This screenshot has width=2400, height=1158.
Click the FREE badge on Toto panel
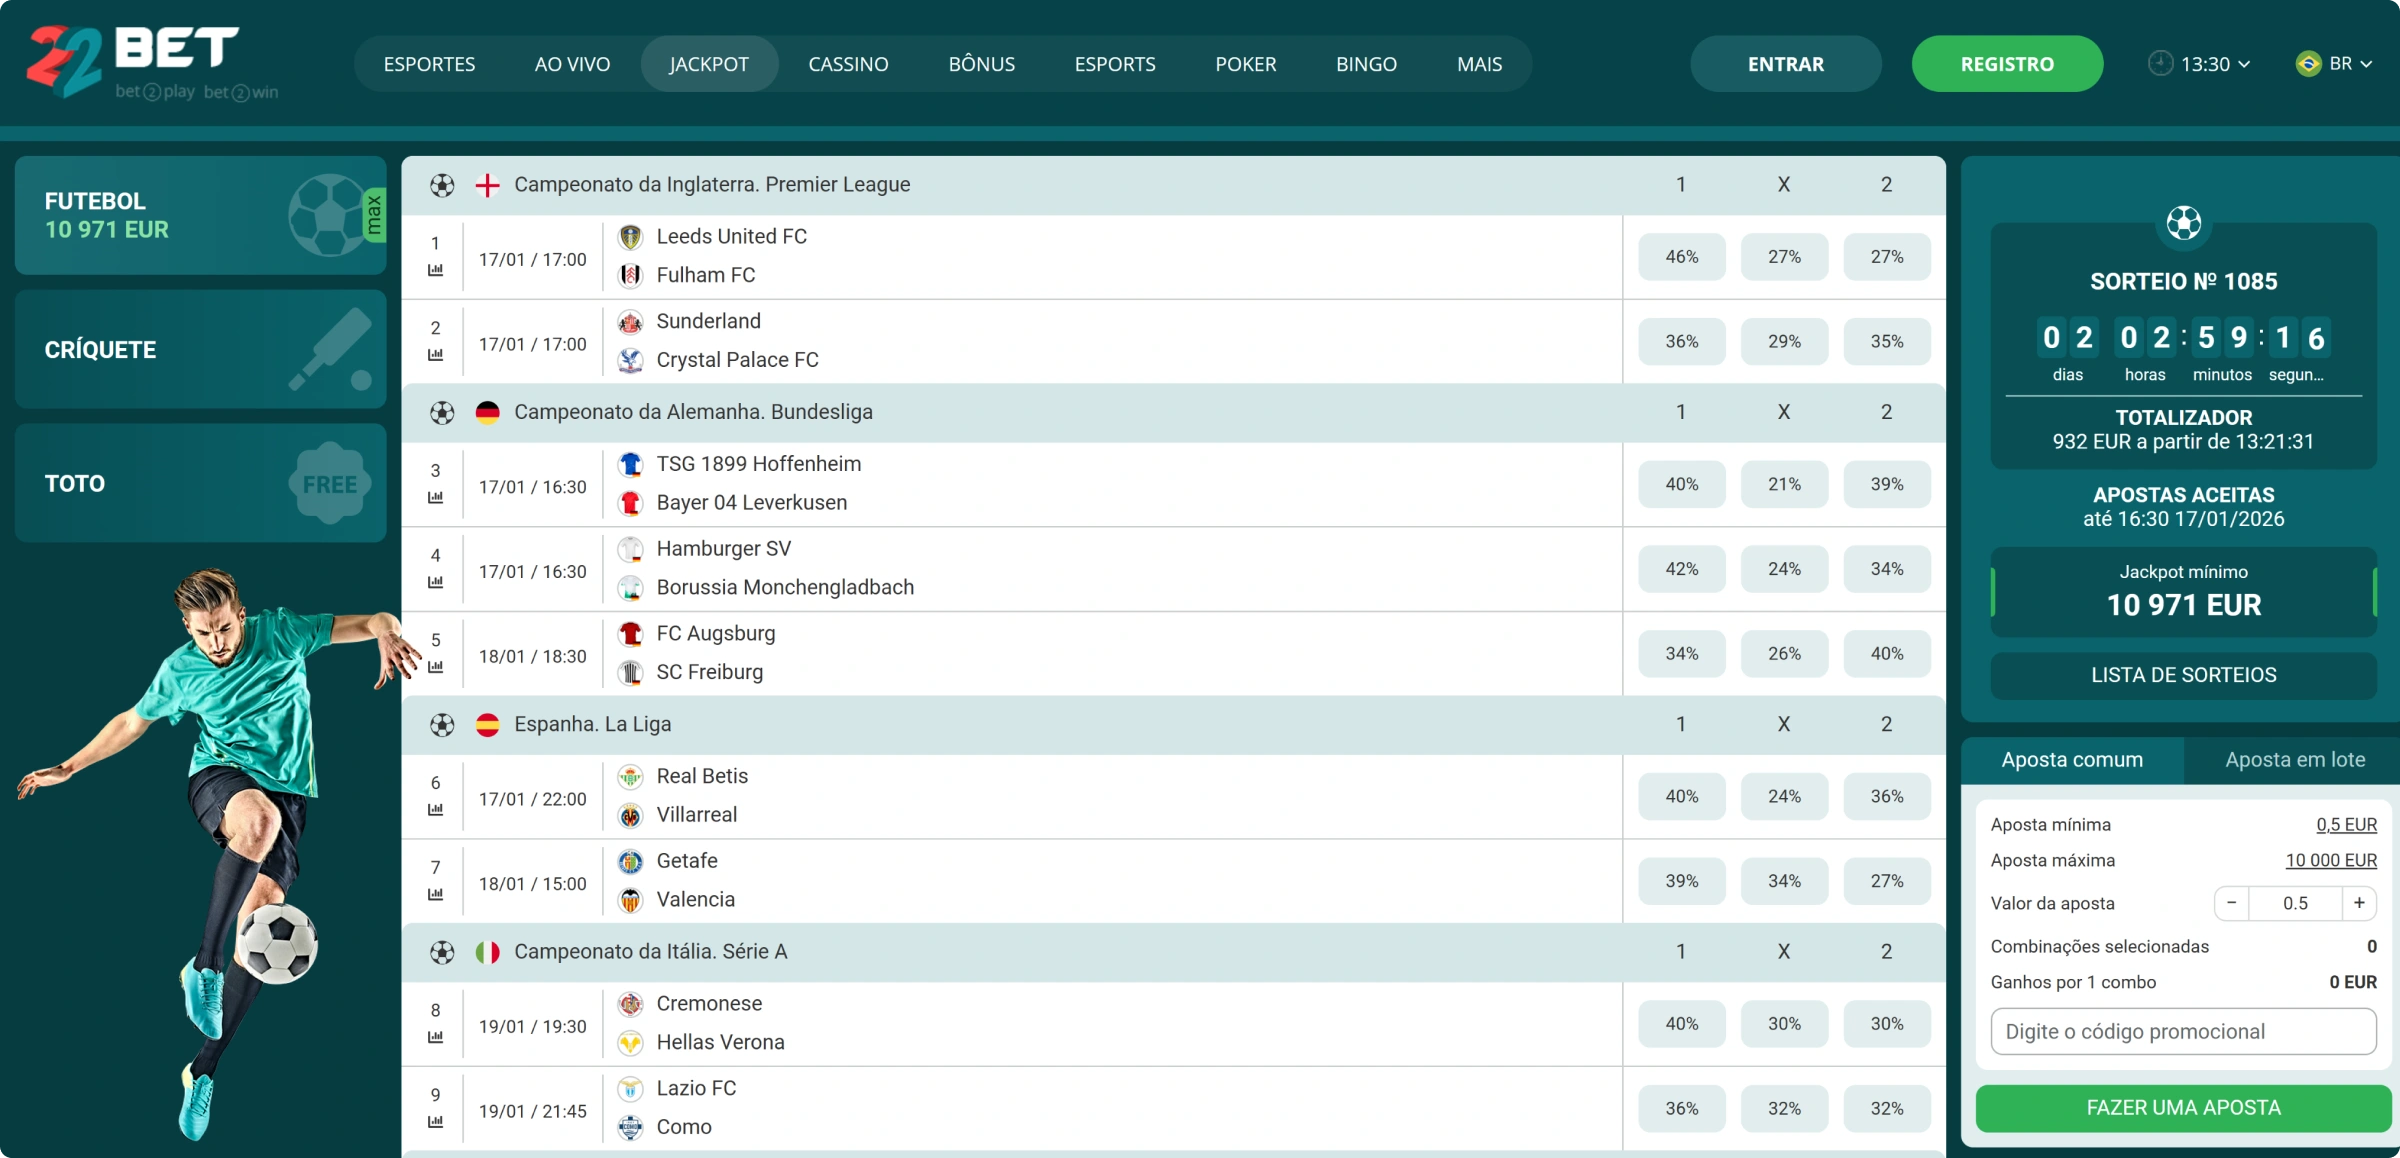pyautogui.click(x=330, y=483)
